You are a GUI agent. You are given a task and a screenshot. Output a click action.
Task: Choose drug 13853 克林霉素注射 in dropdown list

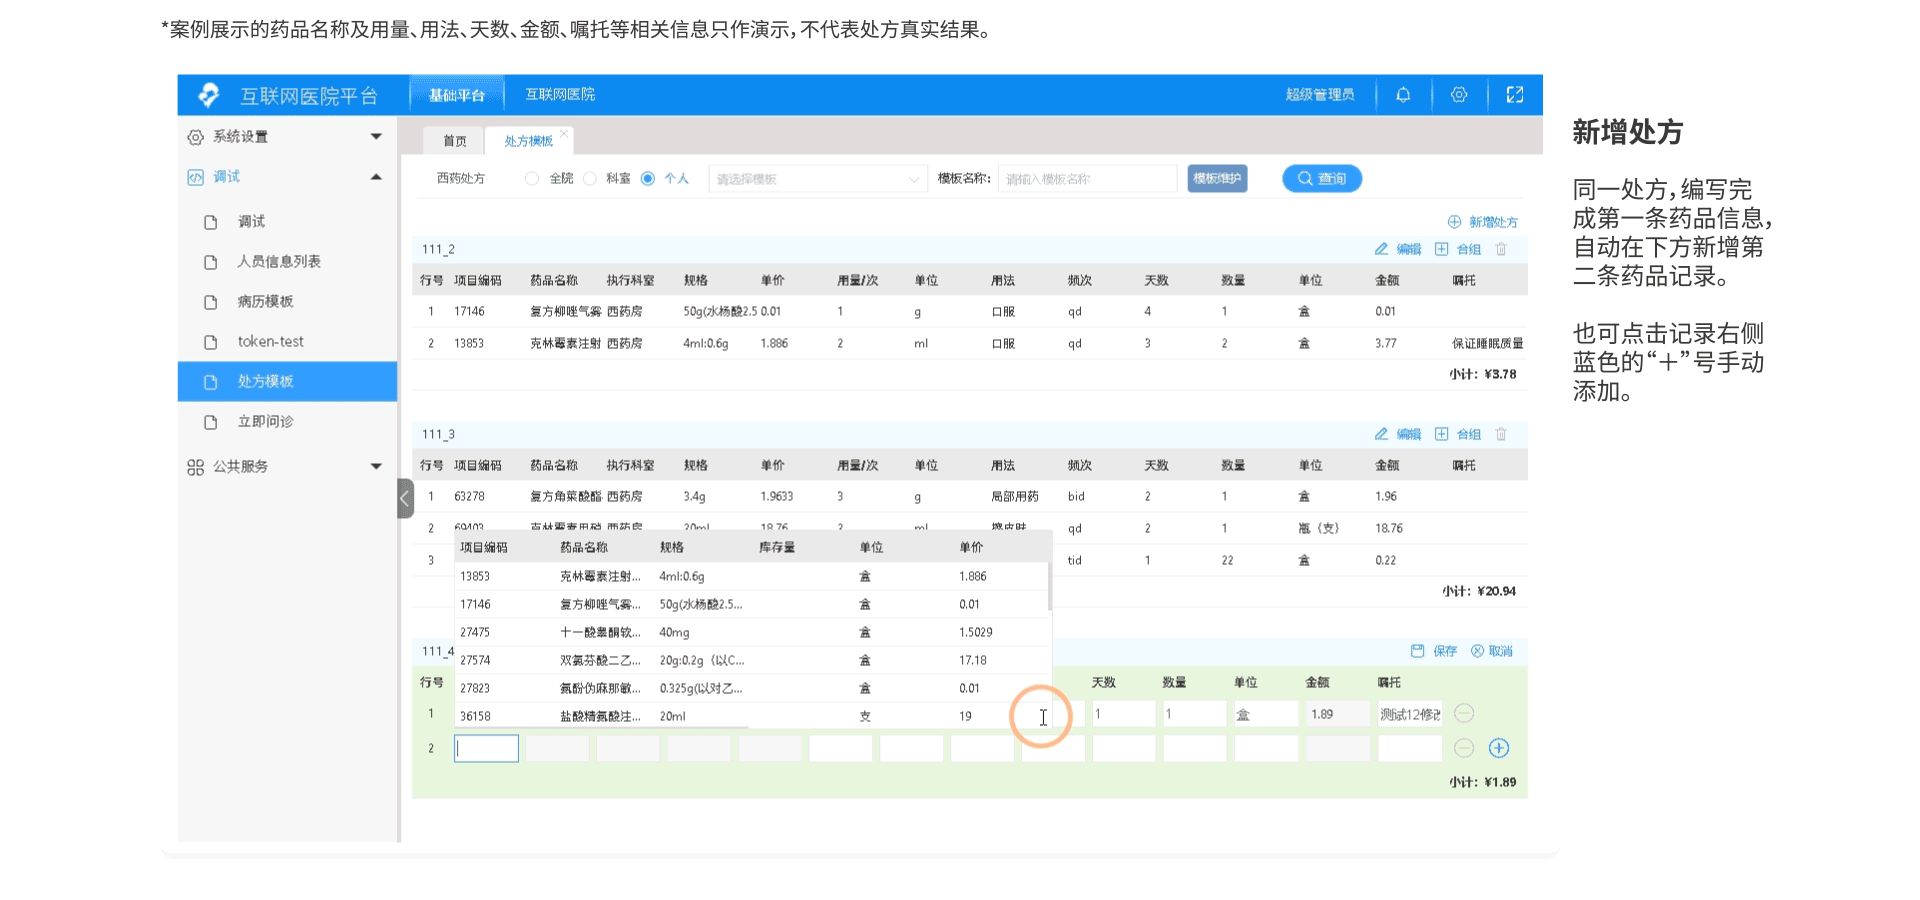coord(752,576)
